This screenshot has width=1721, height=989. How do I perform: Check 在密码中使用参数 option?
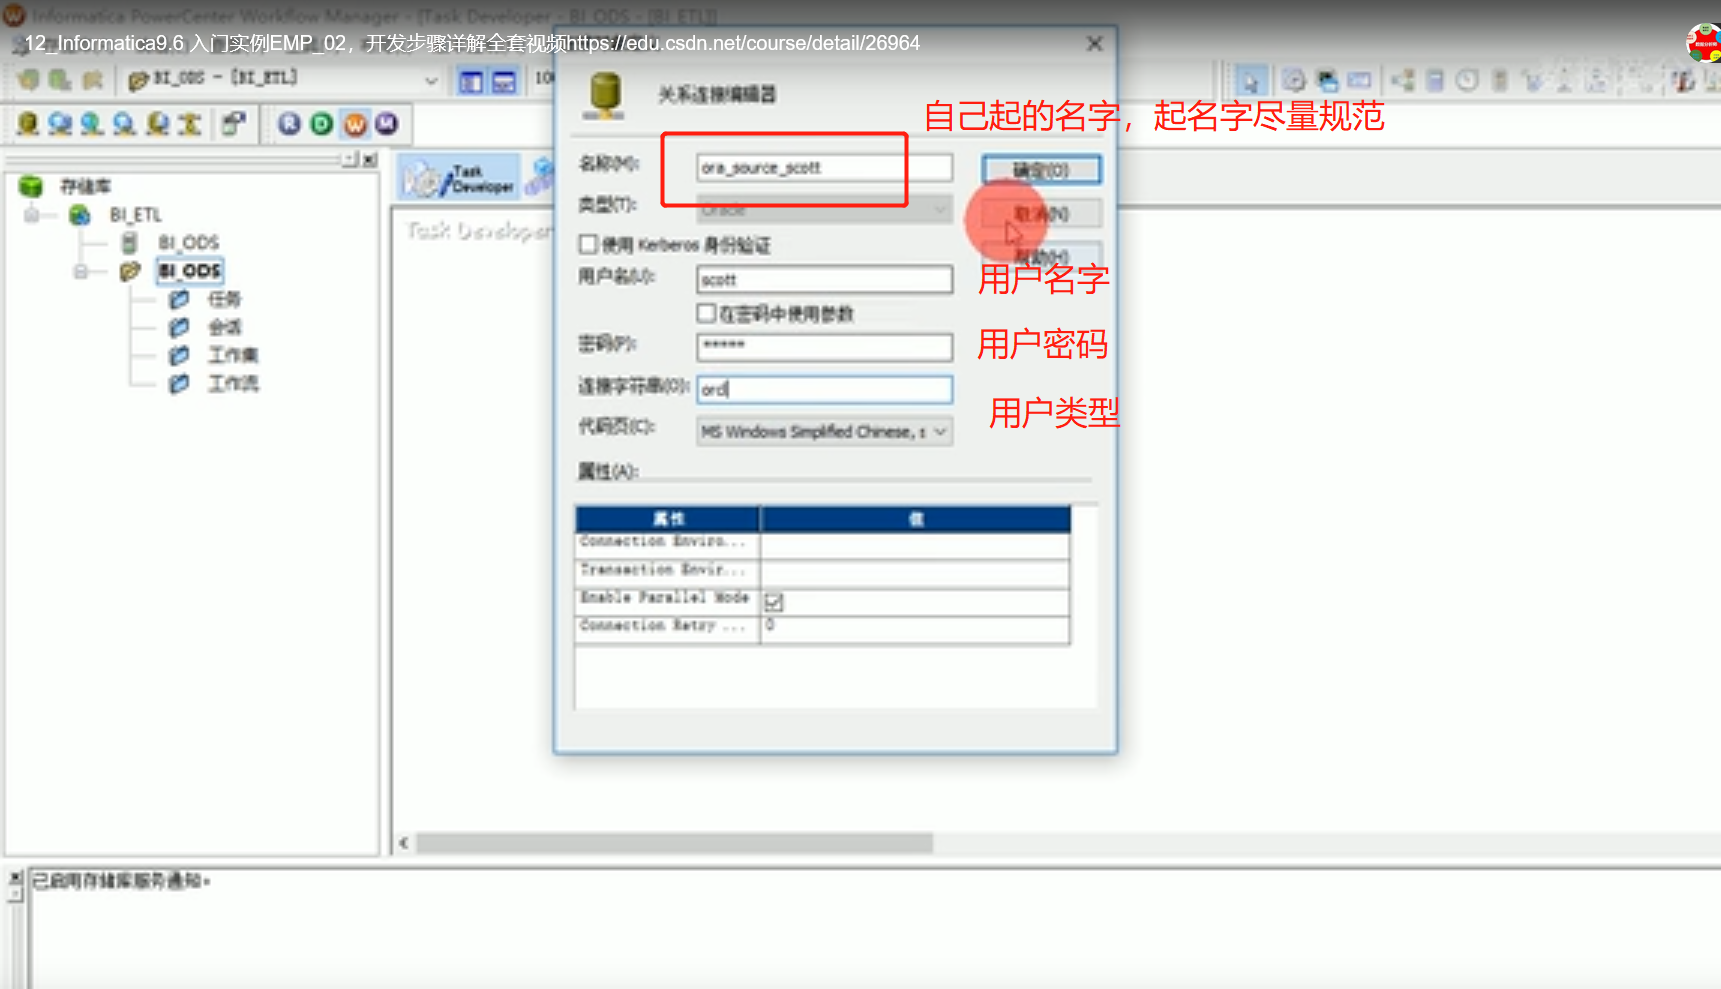click(706, 312)
